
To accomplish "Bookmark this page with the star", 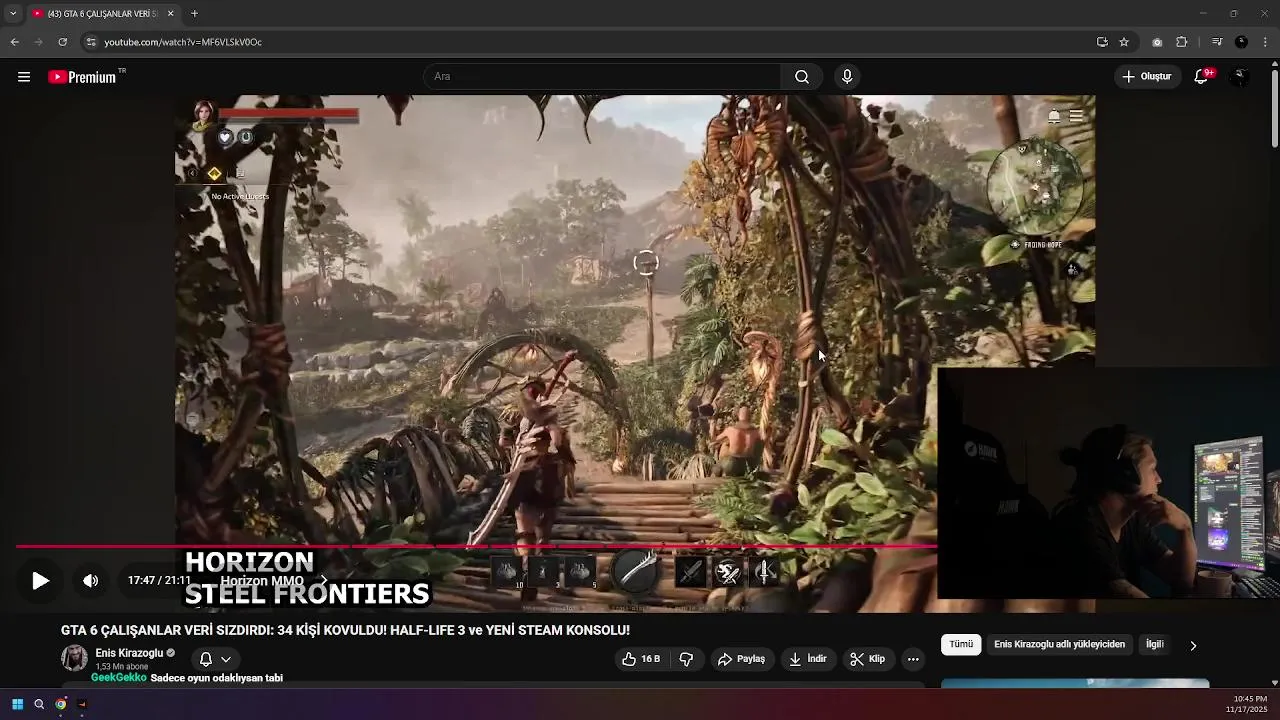I will click(x=1124, y=42).
